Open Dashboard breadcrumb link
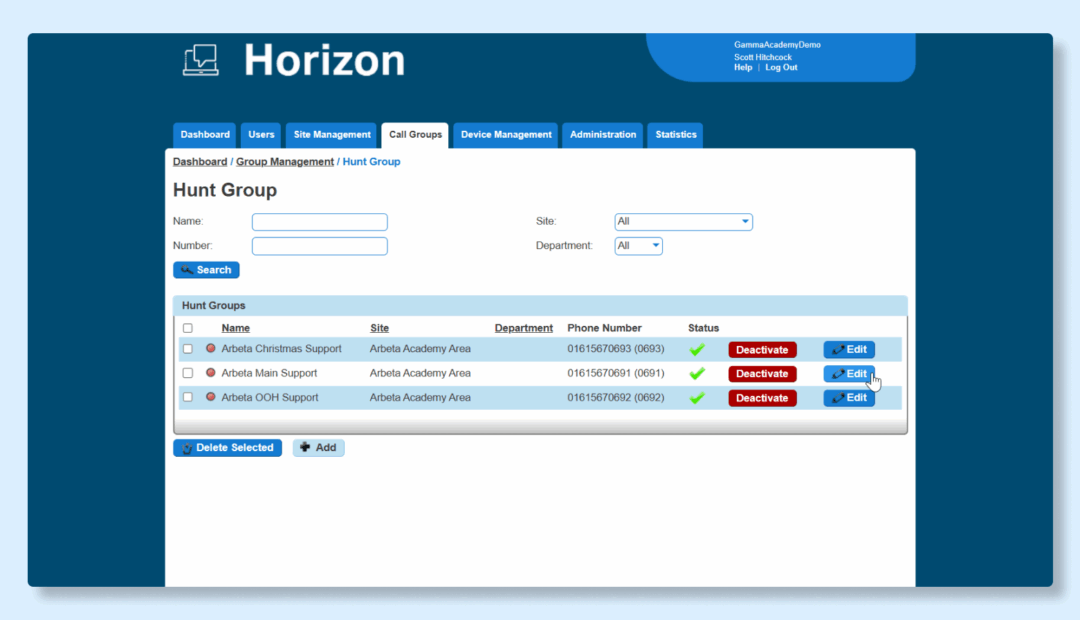Image resolution: width=1080 pixels, height=620 pixels. coord(200,161)
